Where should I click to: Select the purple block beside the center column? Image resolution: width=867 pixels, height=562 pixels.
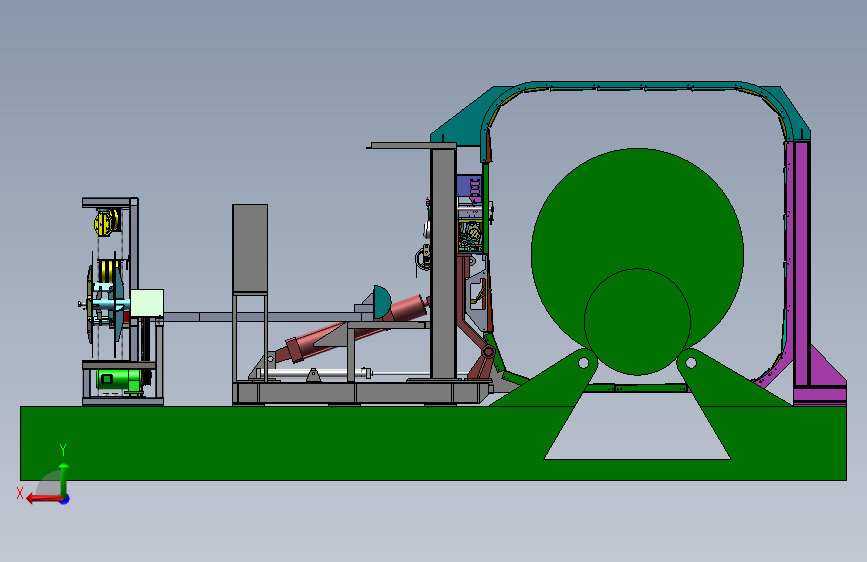coord(469,188)
